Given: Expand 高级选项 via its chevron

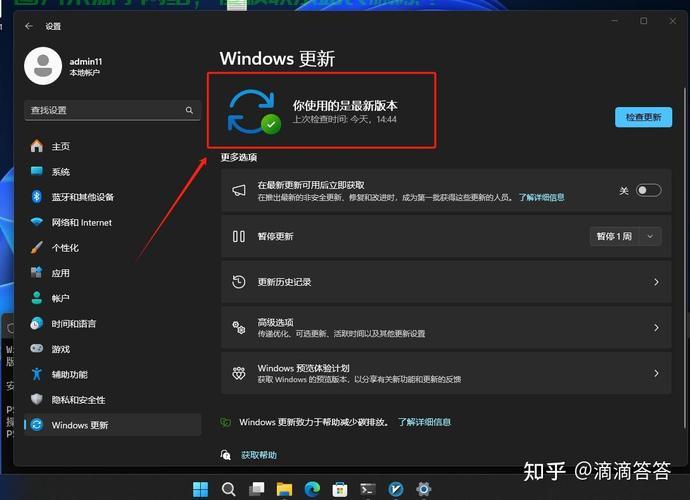Looking at the screenshot, I should tap(656, 327).
